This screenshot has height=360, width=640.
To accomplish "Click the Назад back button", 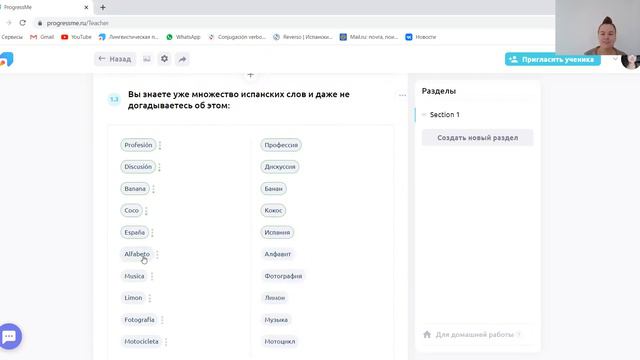I will click(x=115, y=59).
